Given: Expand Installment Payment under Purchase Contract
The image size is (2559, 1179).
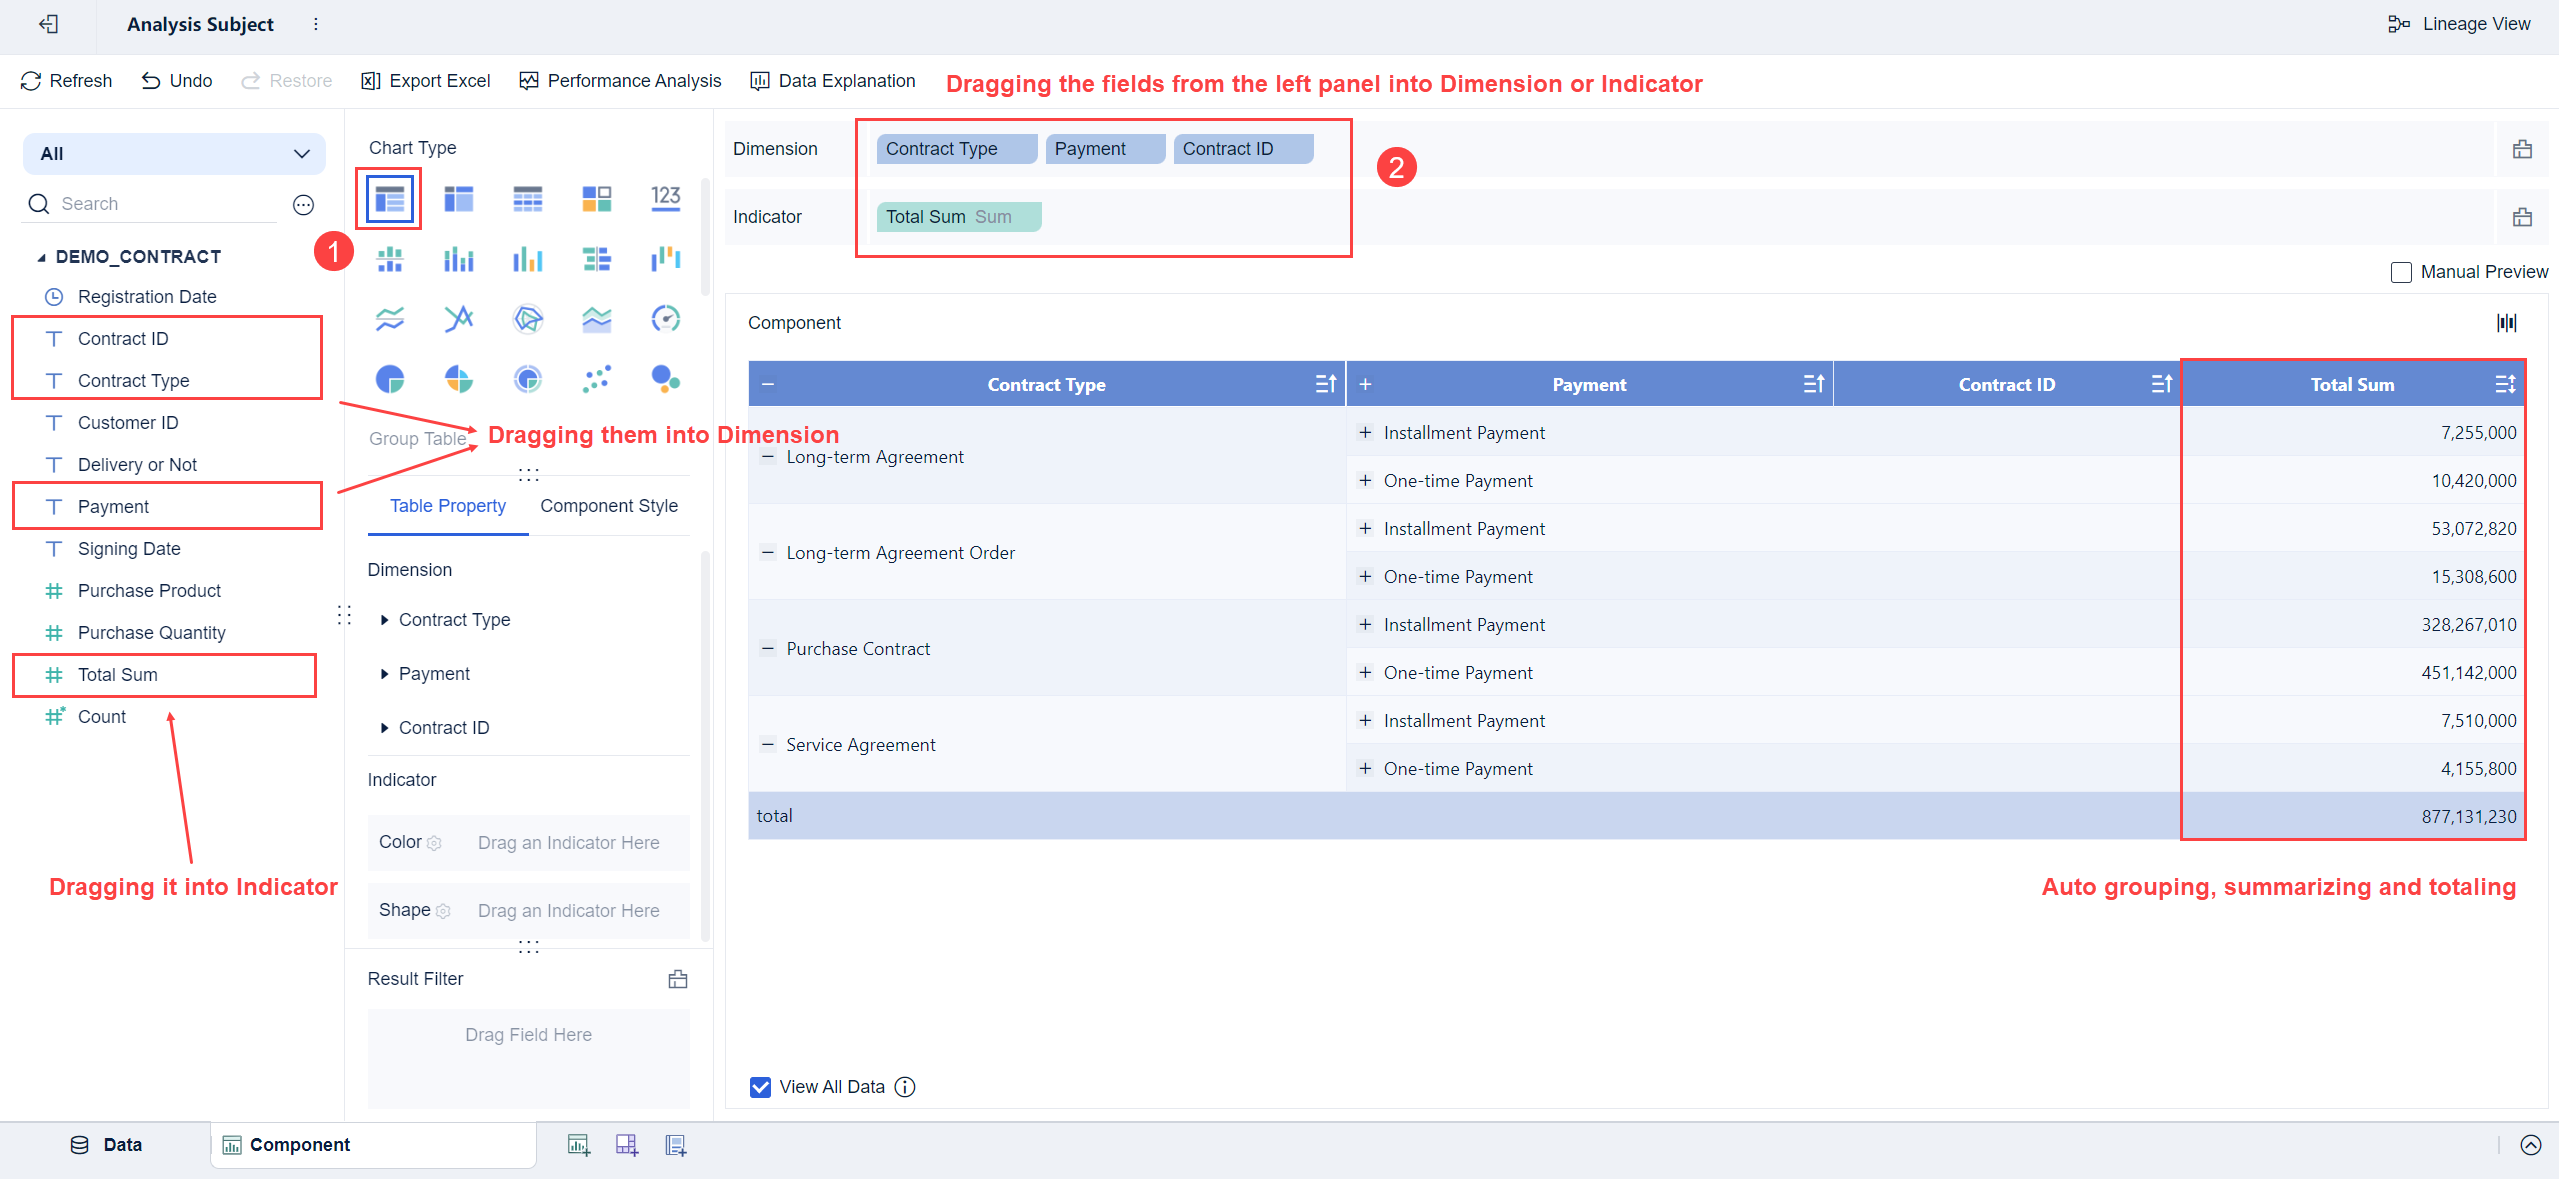Looking at the screenshot, I should tap(1365, 624).
